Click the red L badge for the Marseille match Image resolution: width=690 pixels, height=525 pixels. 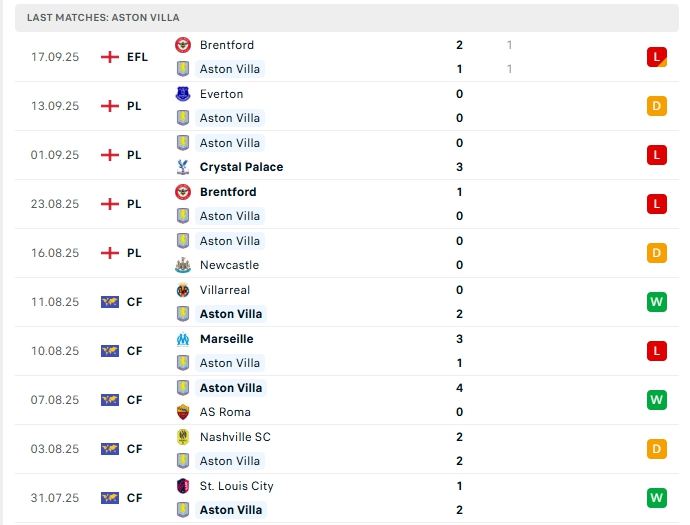click(x=656, y=351)
